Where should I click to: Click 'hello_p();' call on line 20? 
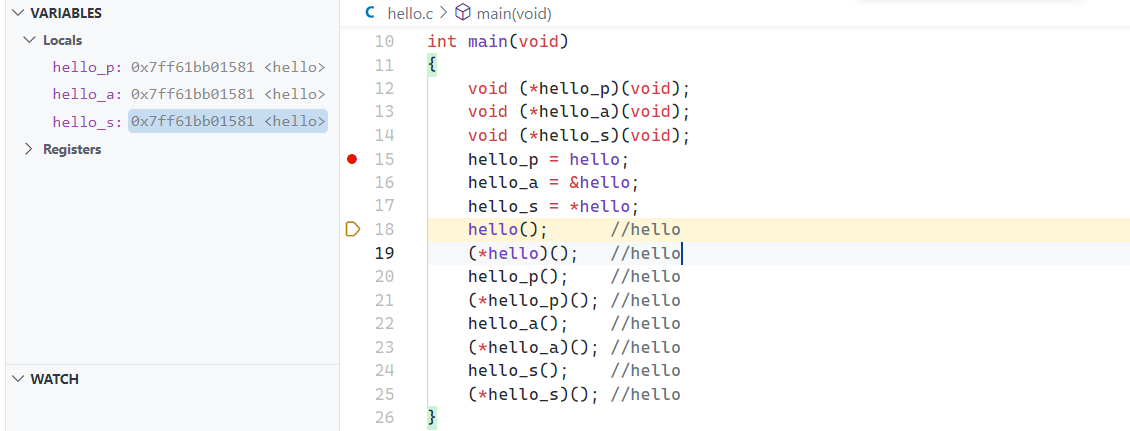click(x=518, y=277)
